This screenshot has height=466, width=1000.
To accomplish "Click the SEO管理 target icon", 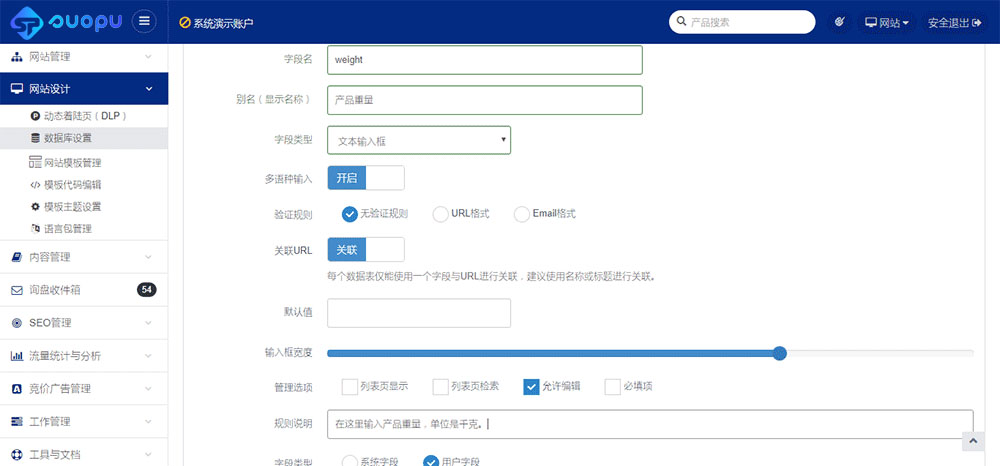I will pos(17,323).
